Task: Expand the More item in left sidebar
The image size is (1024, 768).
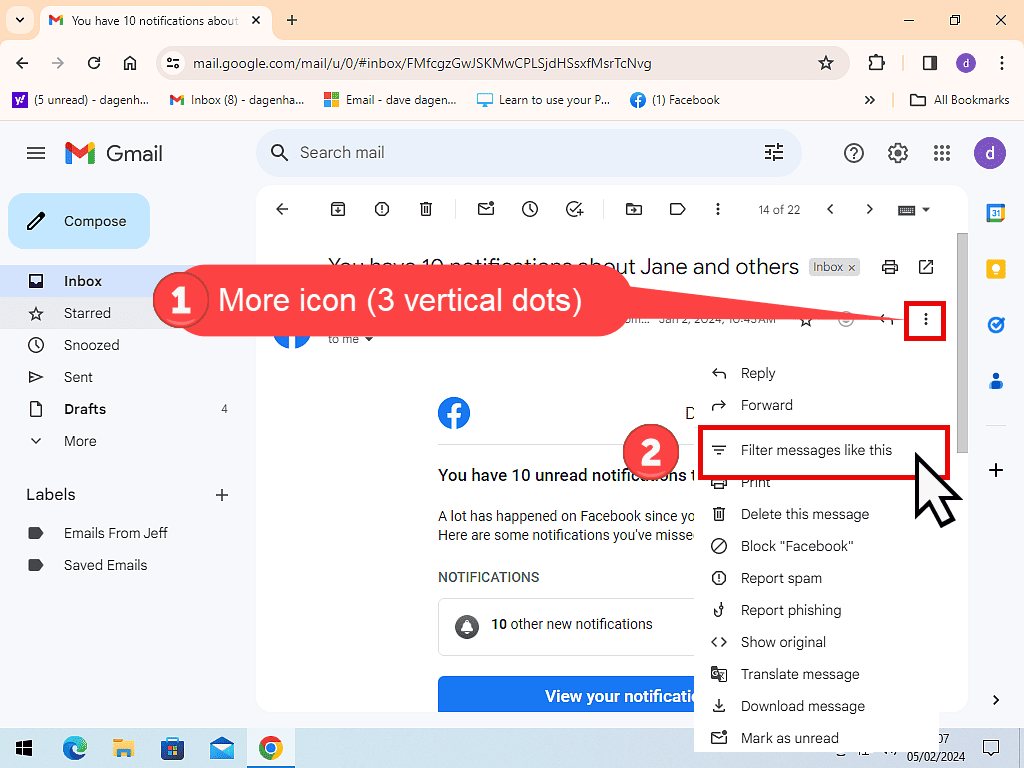Action: tap(80, 441)
